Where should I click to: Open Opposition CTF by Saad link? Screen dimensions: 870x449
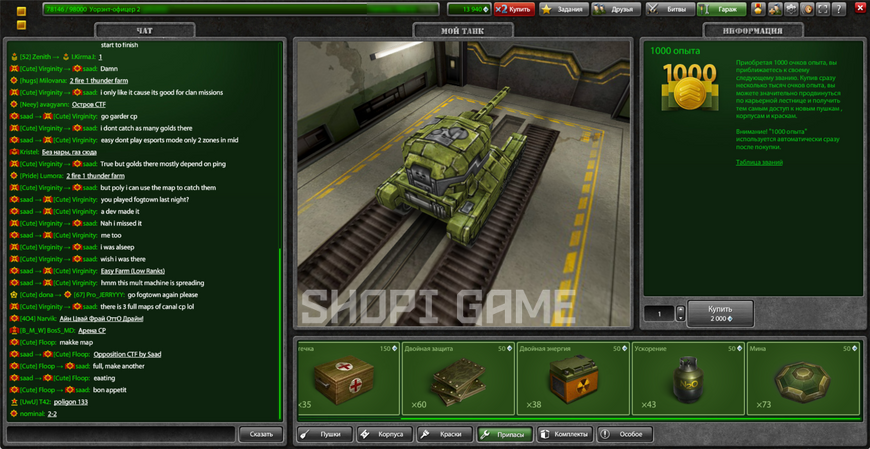tap(127, 354)
